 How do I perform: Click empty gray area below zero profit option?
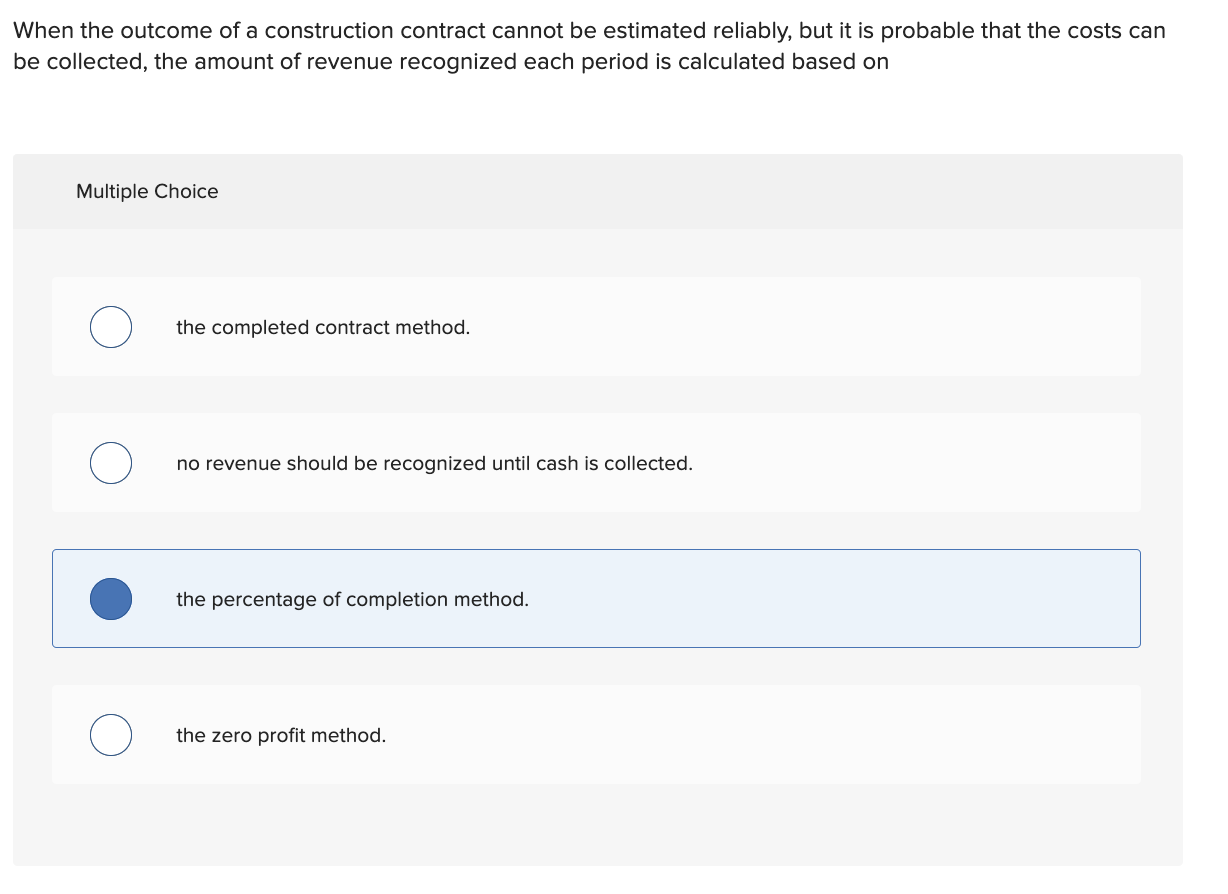600,825
